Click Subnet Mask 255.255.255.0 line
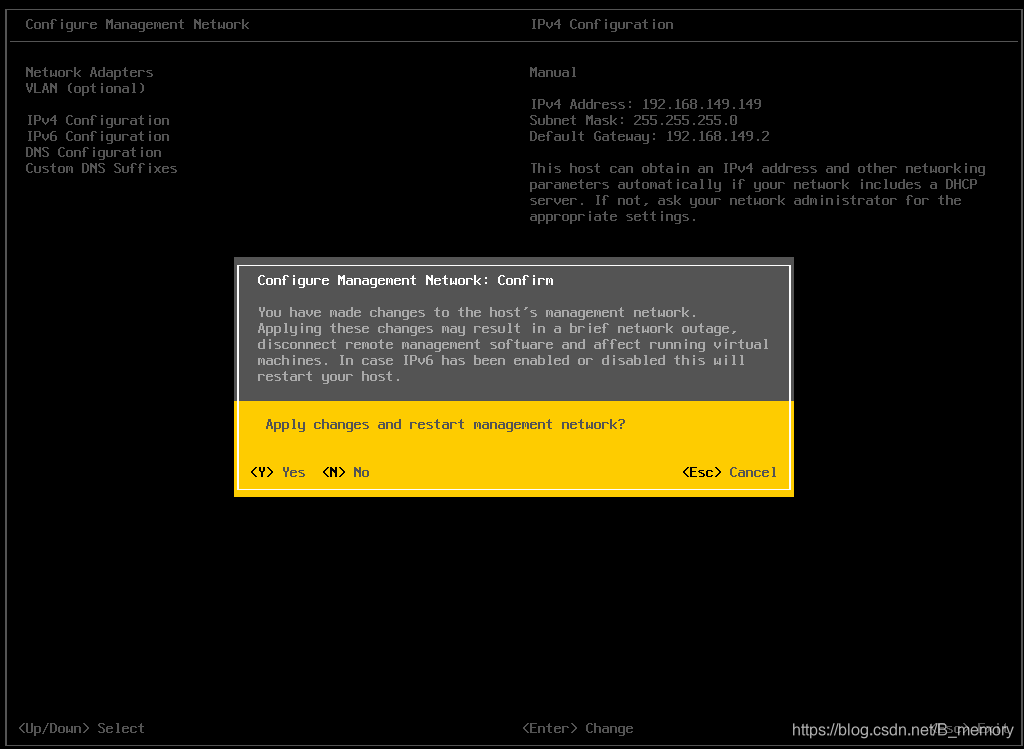The width and height of the screenshot is (1024, 749). pos(633,120)
